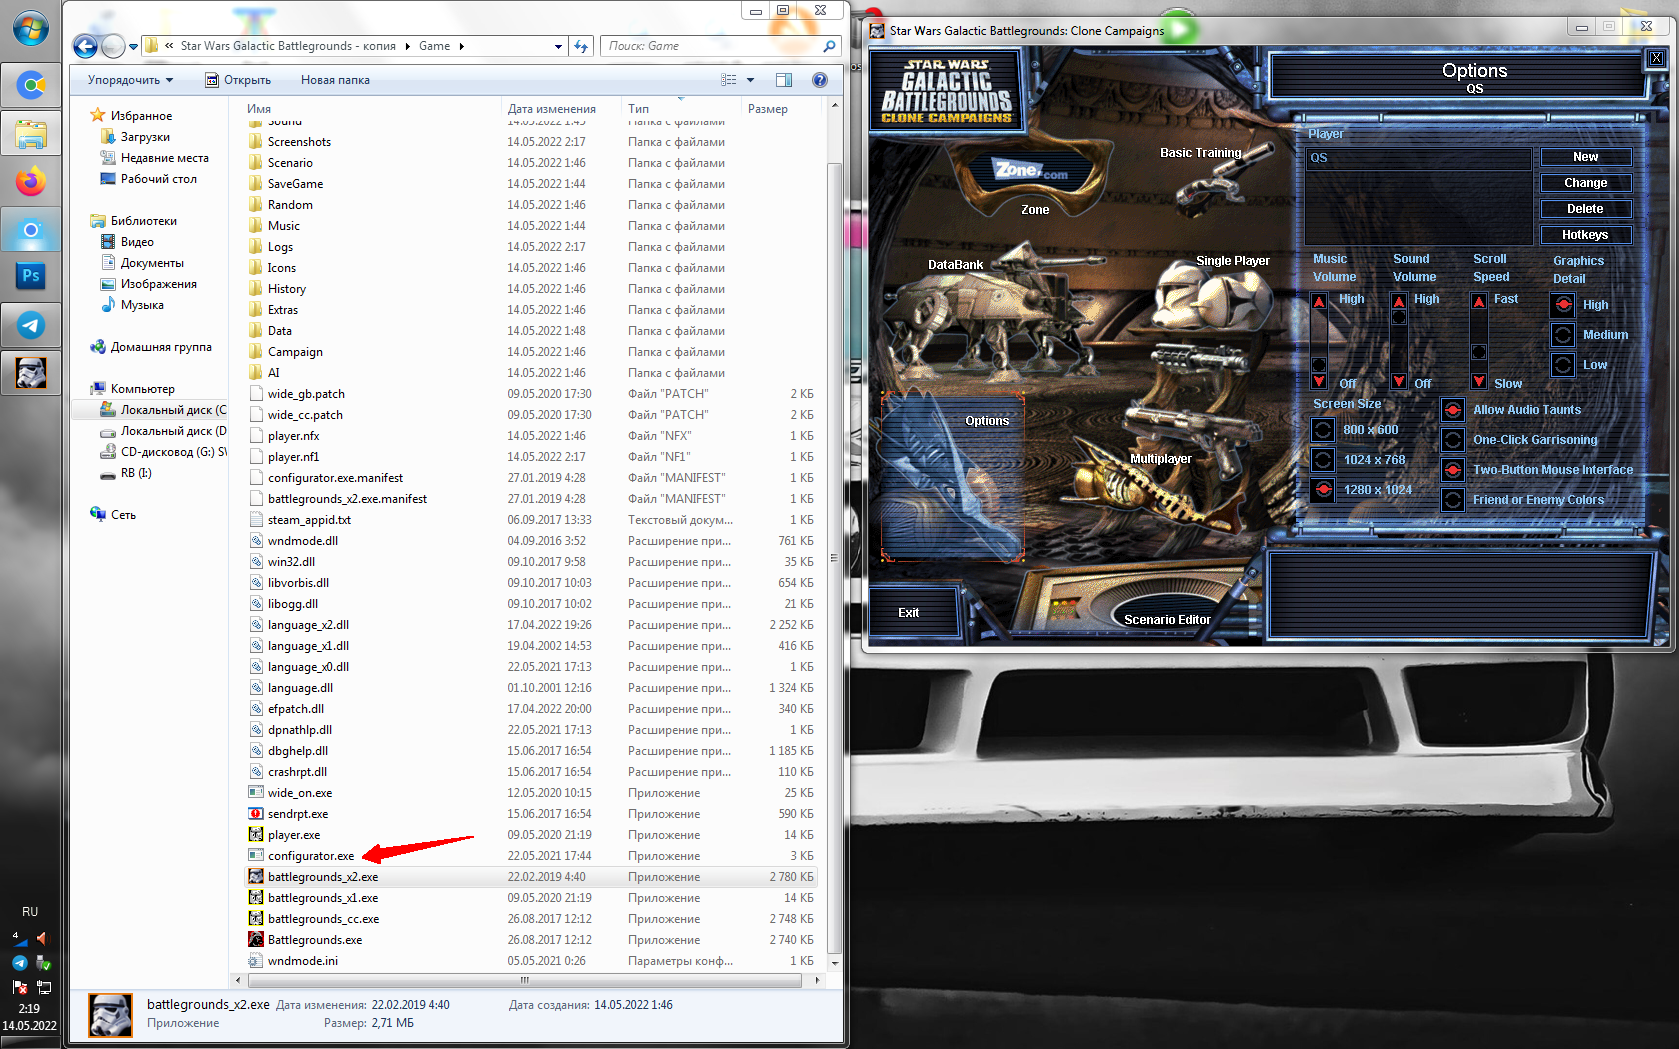This screenshot has width=1679, height=1049.
Task: Open Scenario Editor game menu
Action: [1167, 620]
